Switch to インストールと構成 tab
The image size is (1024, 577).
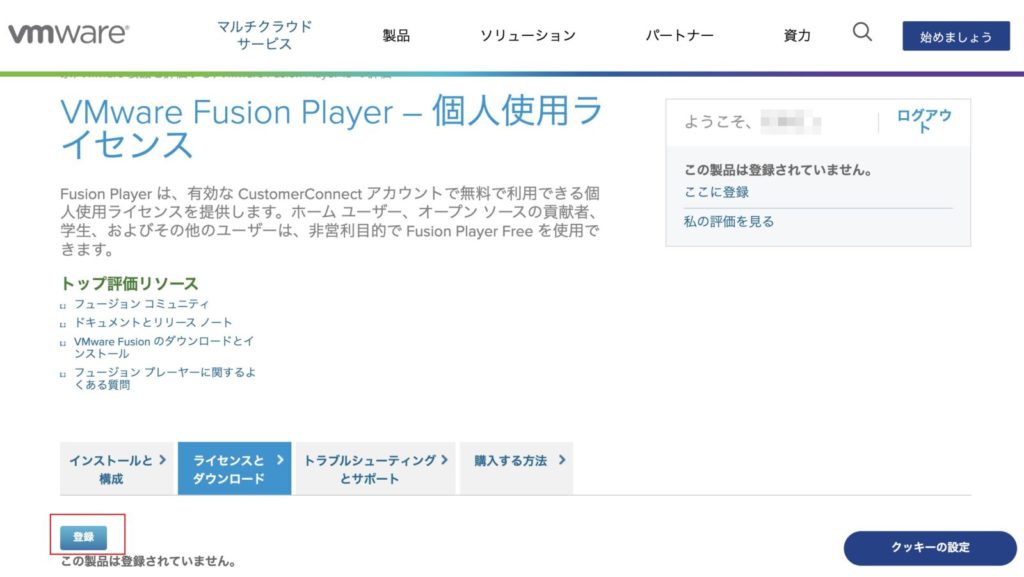coord(117,469)
